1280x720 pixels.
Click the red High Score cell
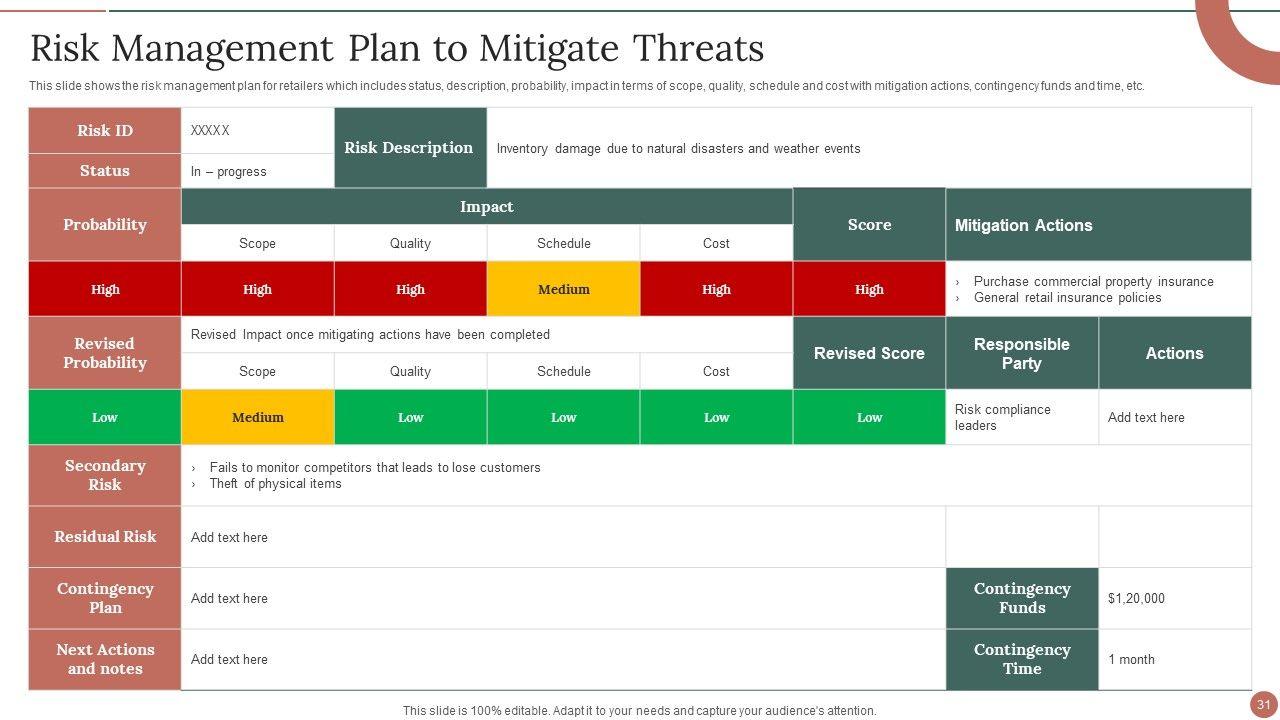tap(869, 289)
